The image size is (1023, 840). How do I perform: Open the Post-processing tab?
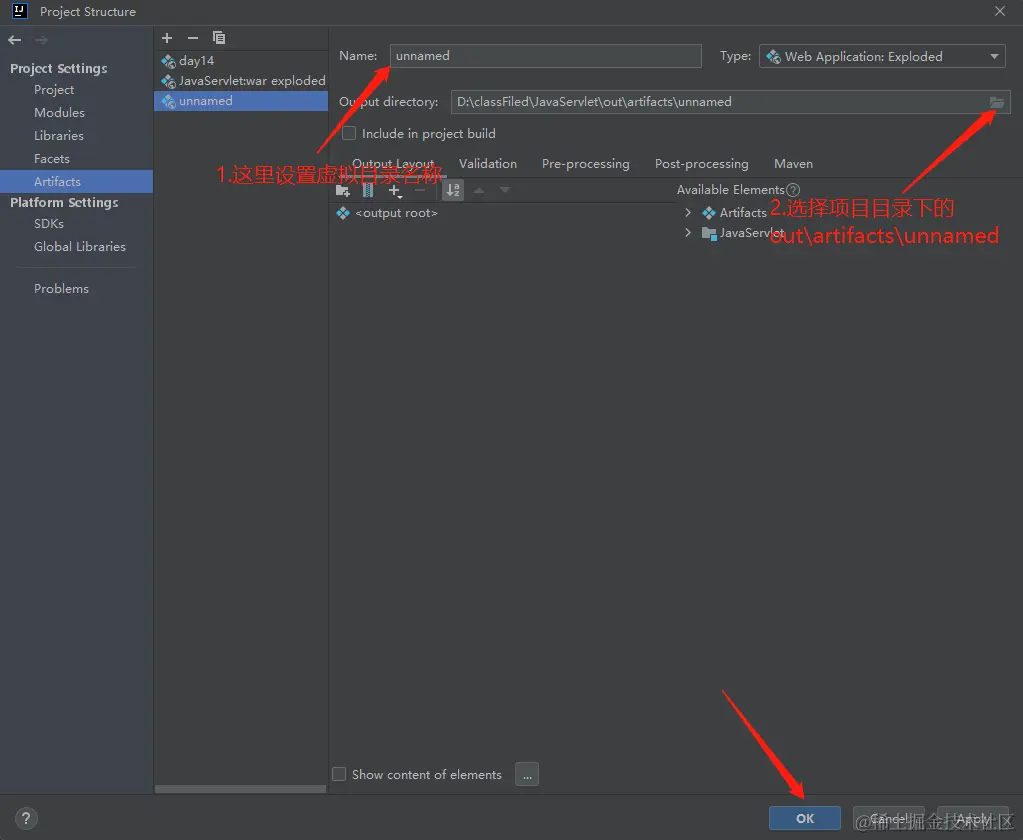click(x=701, y=164)
